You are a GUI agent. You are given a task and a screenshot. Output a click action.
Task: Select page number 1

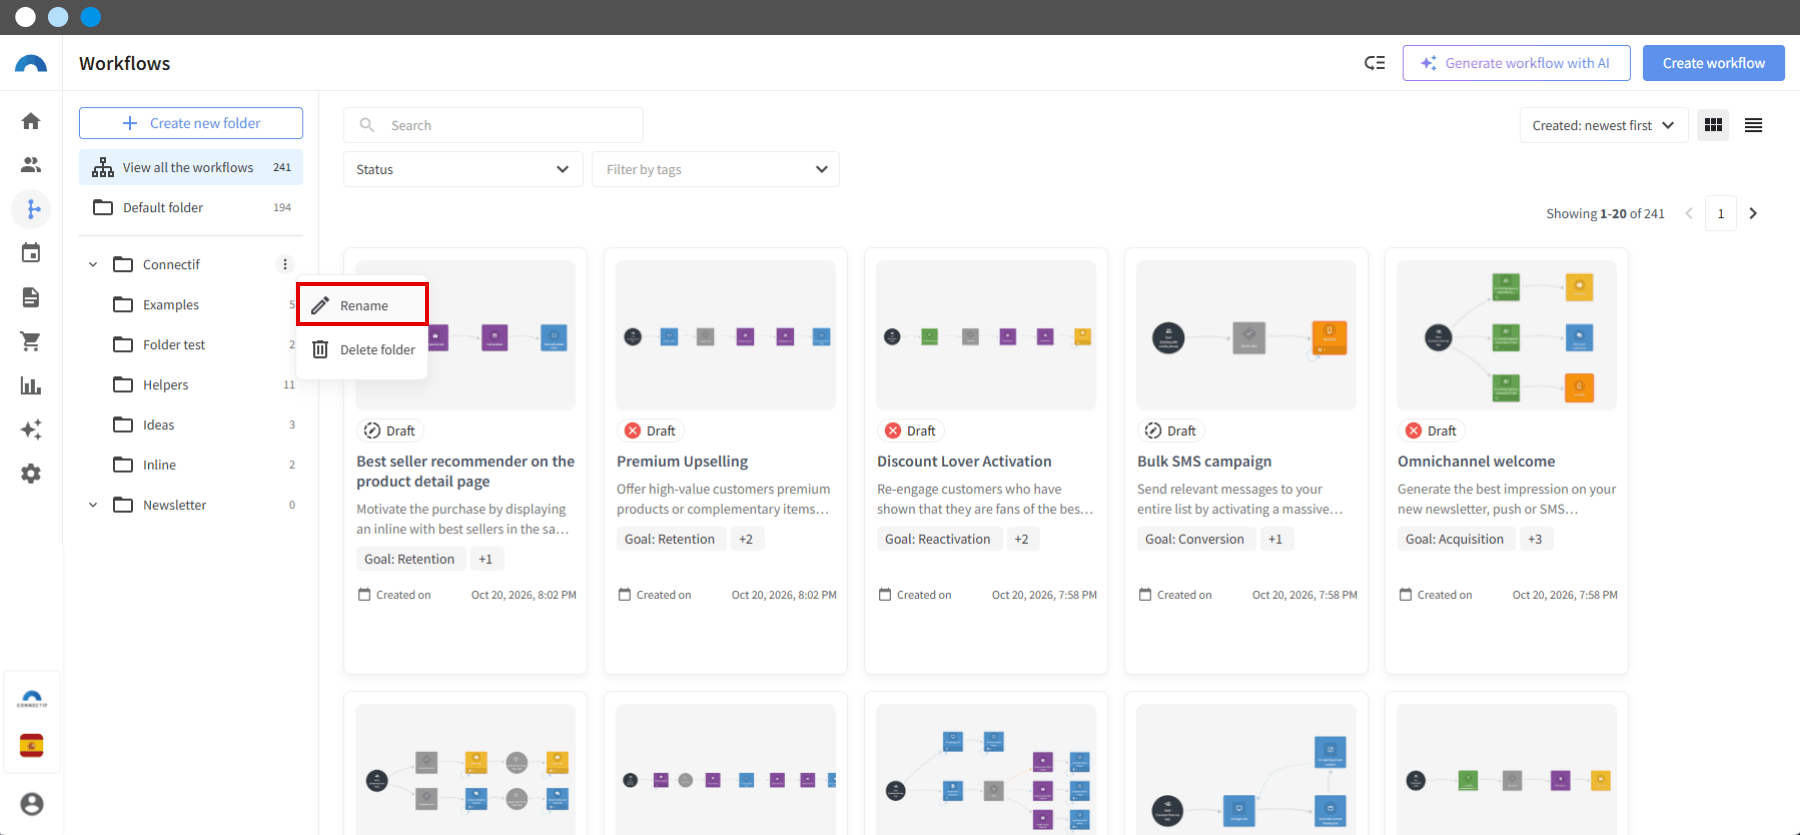(1721, 213)
